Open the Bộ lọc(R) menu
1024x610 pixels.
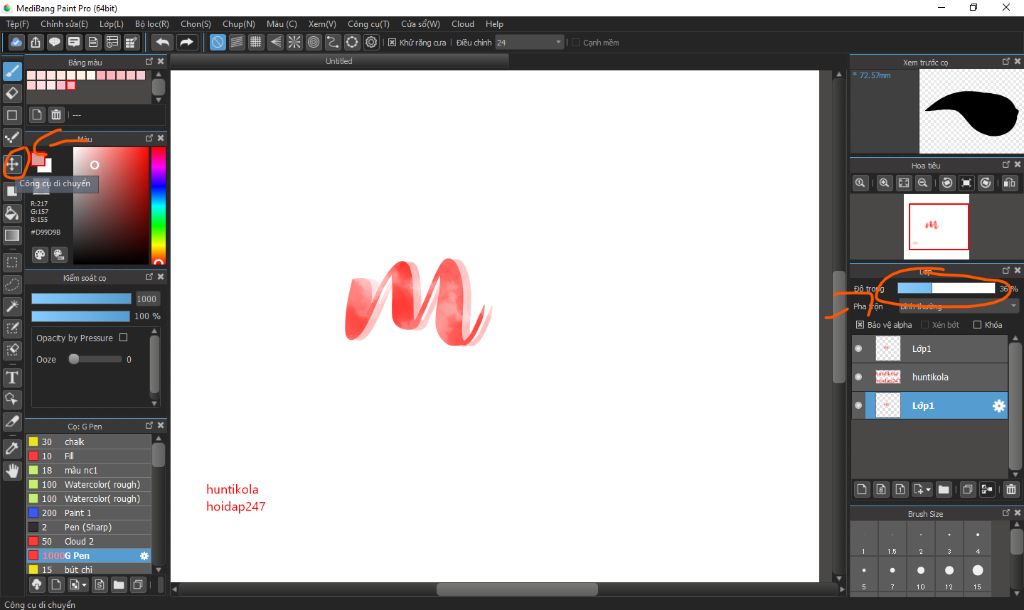tap(152, 24)
